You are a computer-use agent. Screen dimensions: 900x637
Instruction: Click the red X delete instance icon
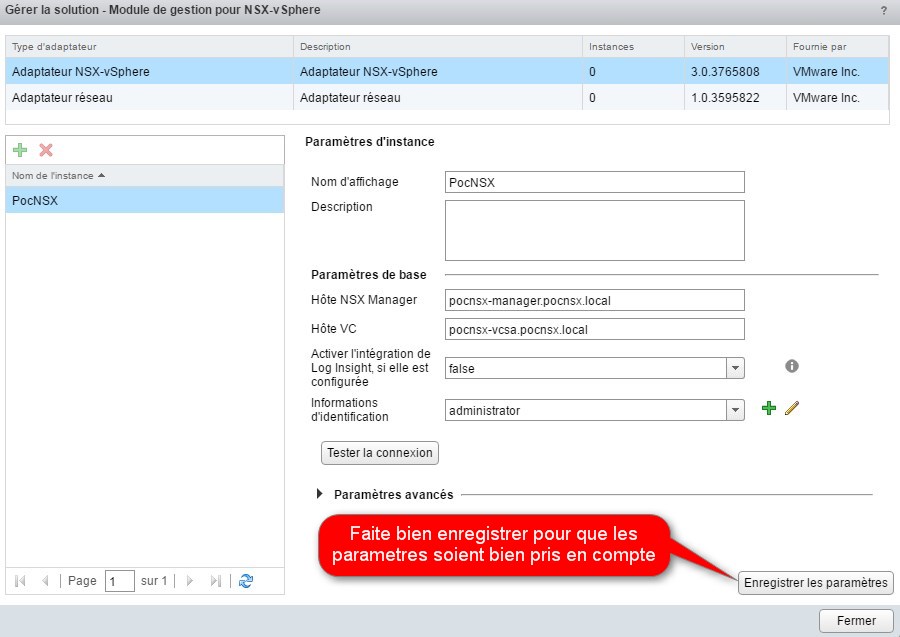[x=45, y=150]
